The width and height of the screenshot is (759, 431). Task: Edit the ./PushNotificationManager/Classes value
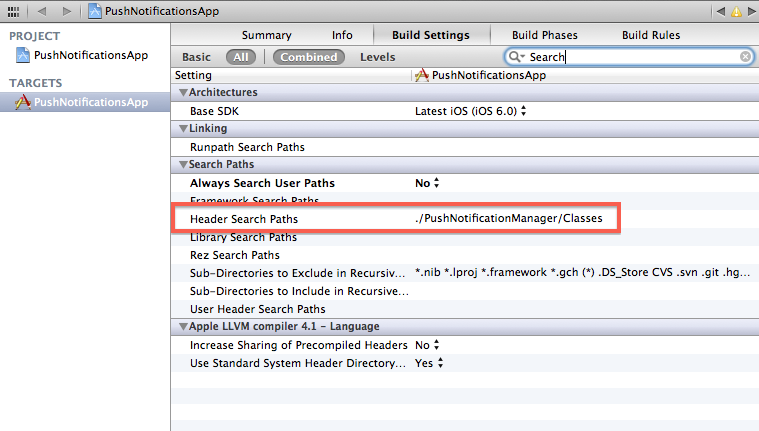[509, 218]
